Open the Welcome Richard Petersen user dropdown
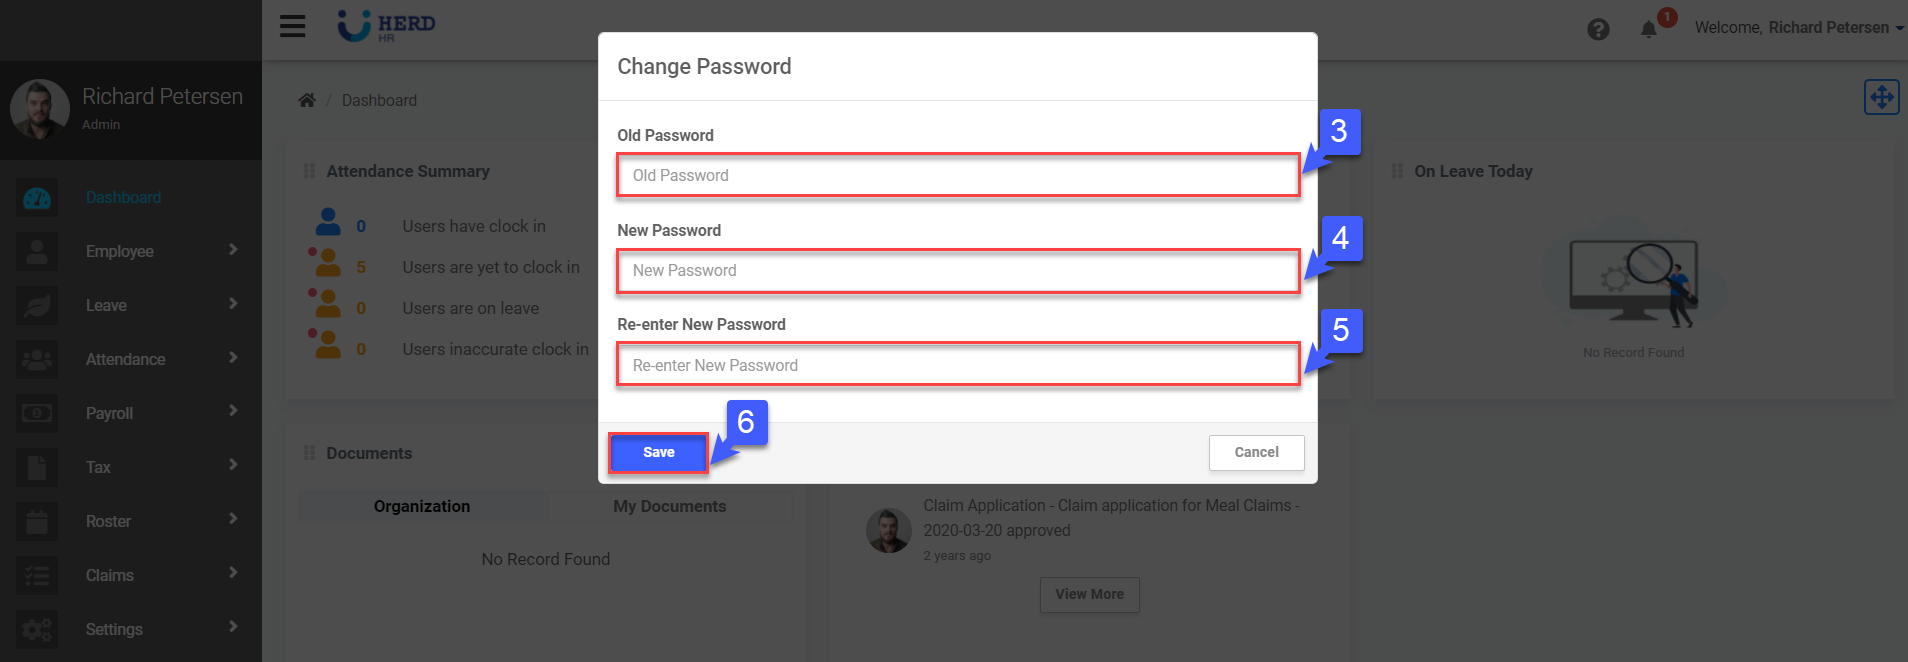 tap(1798, 28)
